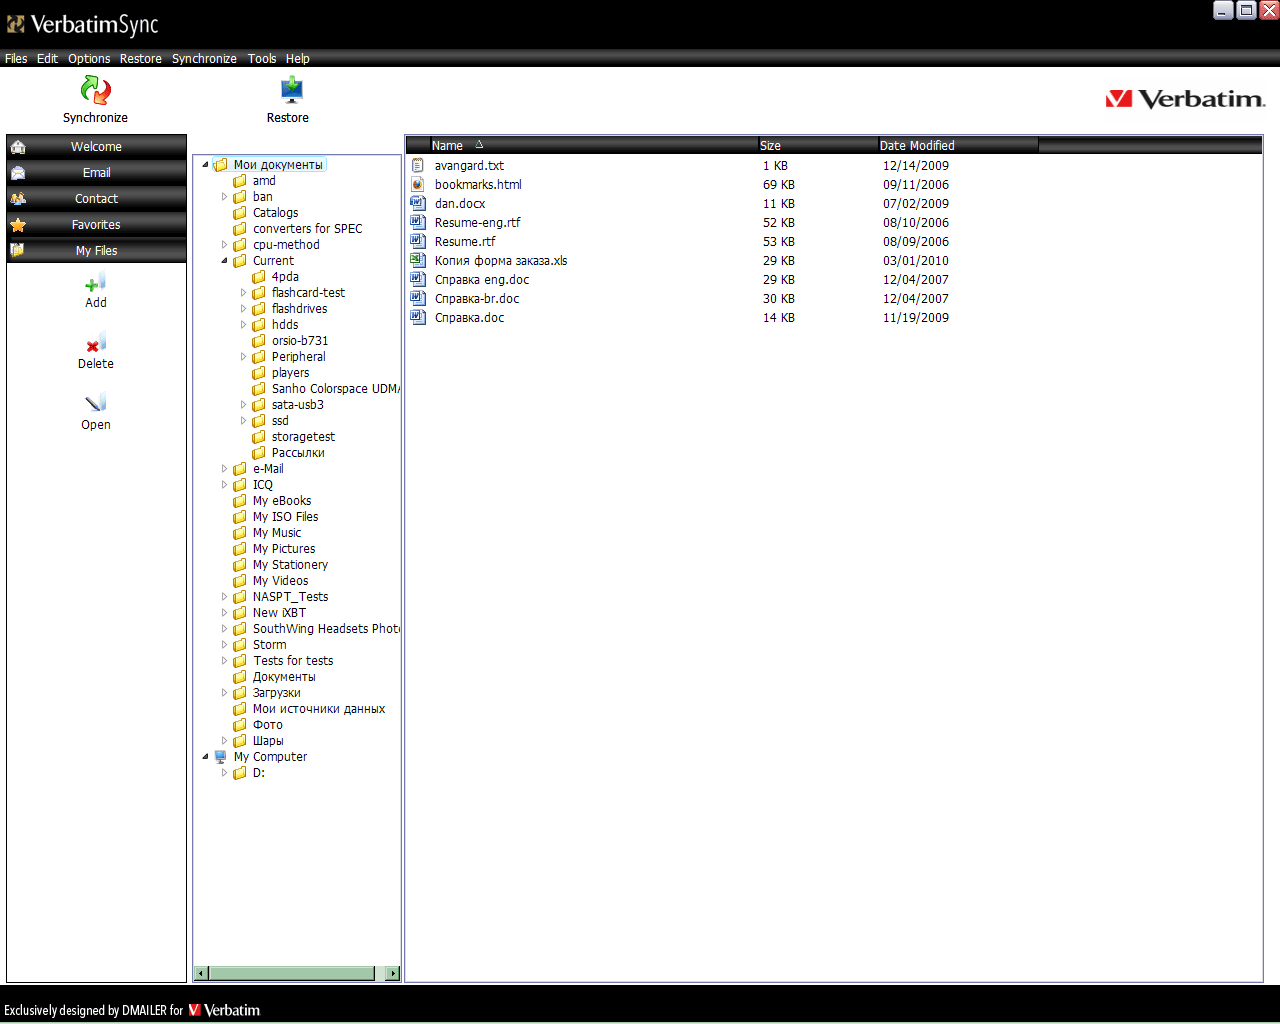Click the folder icon of Catalogs
Image resolution: width=1280 pixels, height=1024 pixels.
tap(240, 213)
